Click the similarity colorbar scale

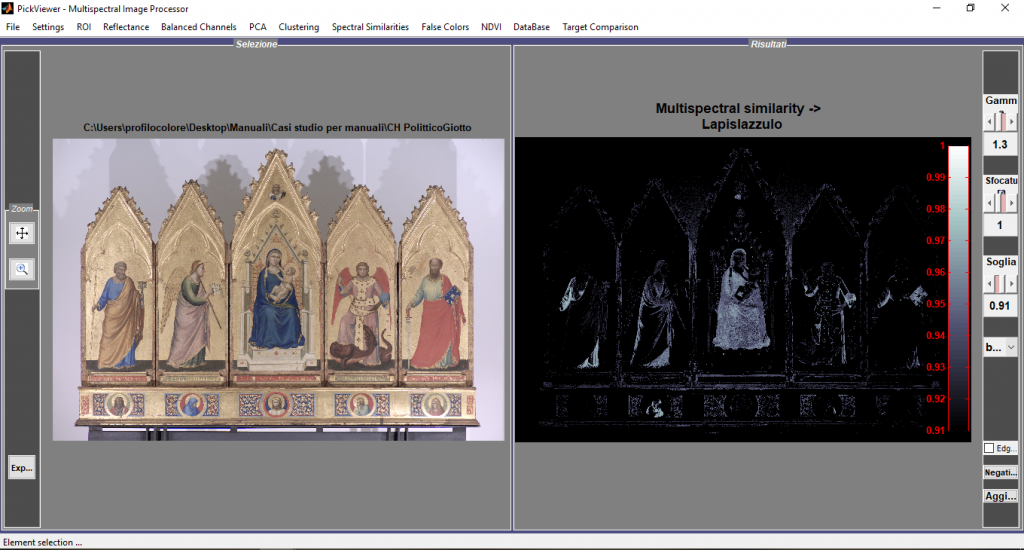pyautogui.click(x=958, y=287)
